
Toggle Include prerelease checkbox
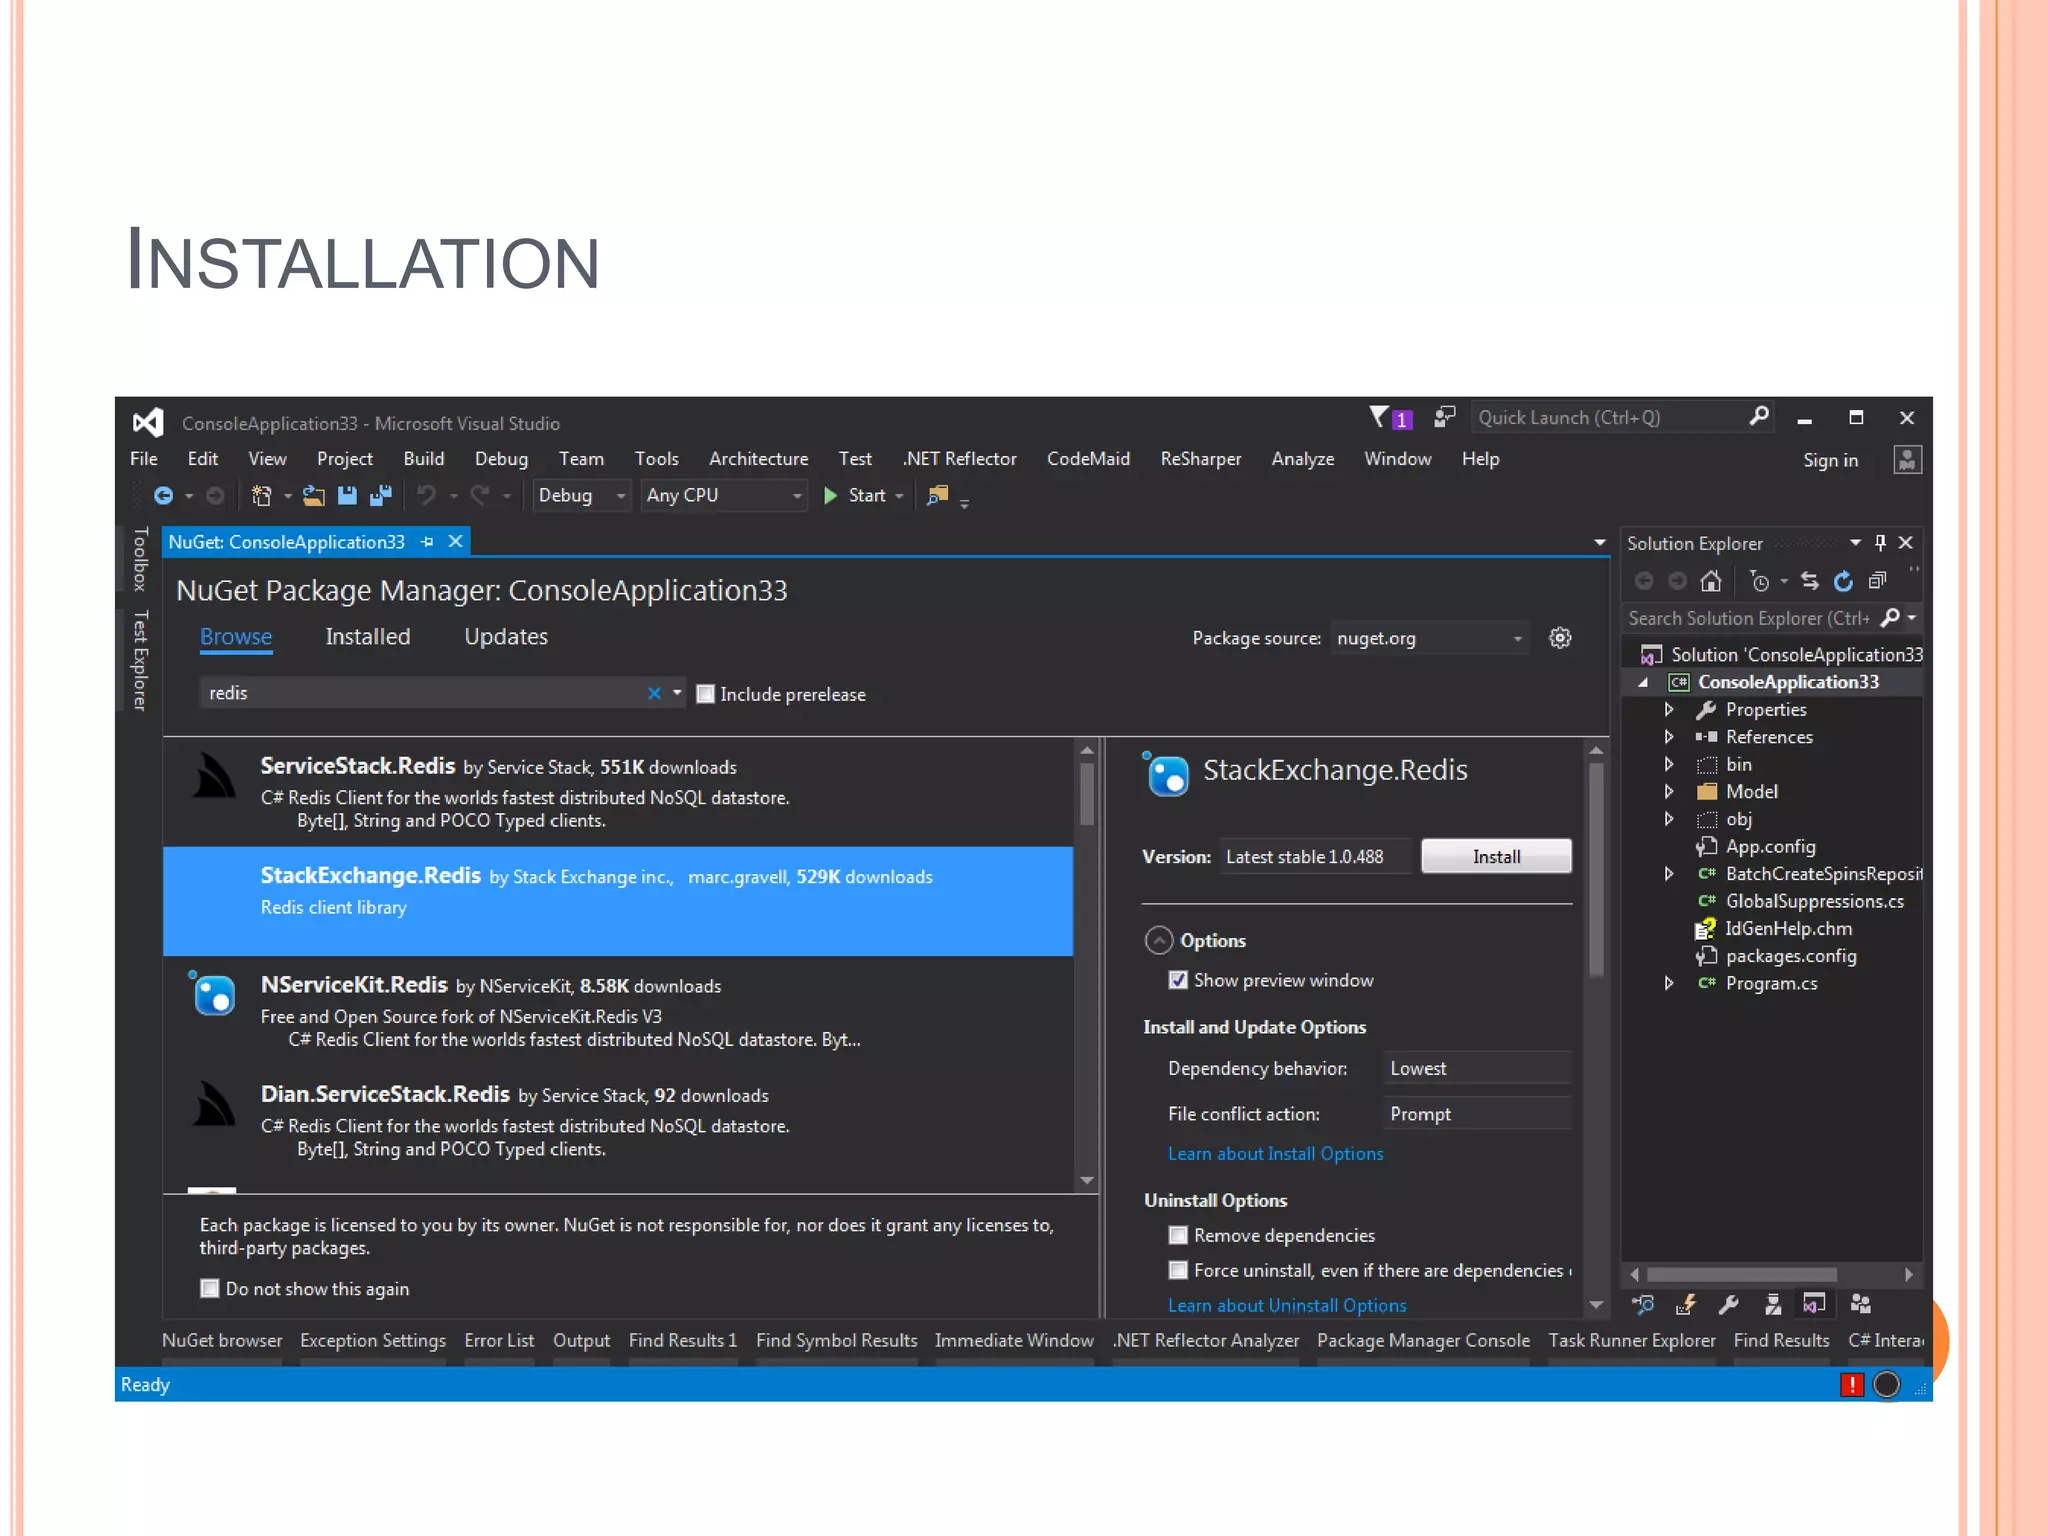[705, 694]
